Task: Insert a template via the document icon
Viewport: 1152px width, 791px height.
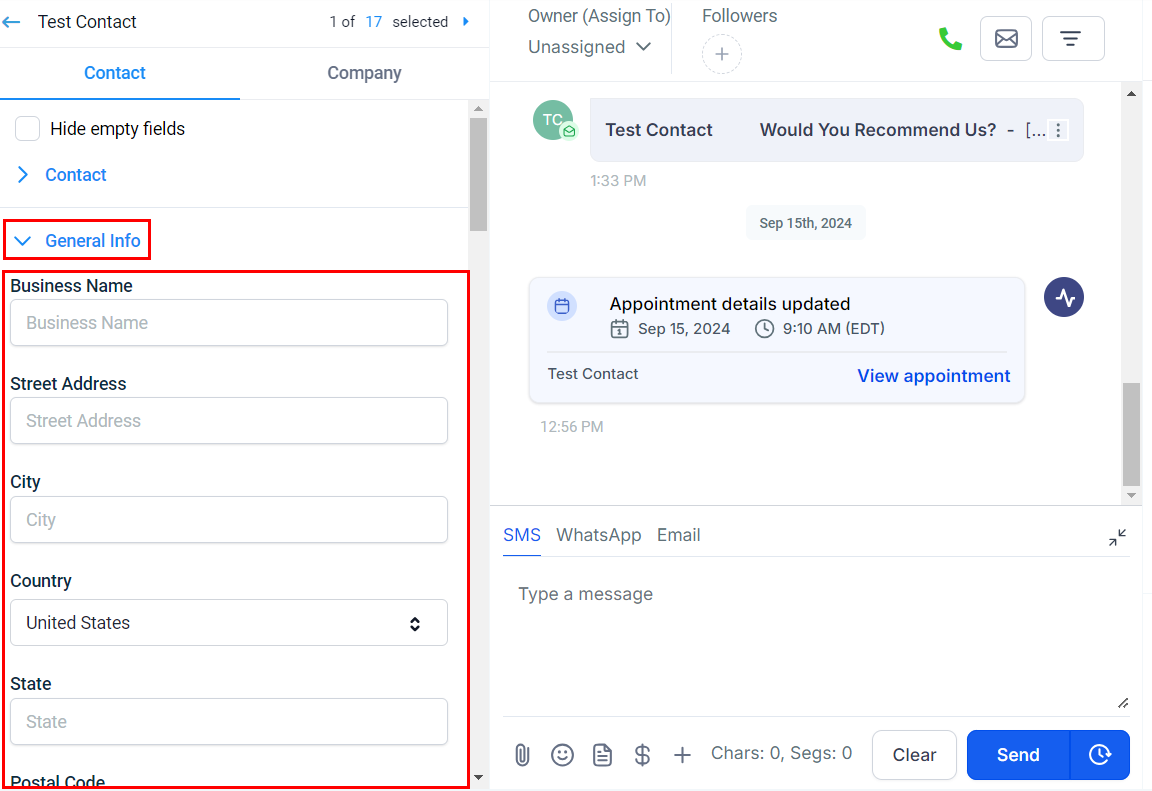Action: click(602, 755)
